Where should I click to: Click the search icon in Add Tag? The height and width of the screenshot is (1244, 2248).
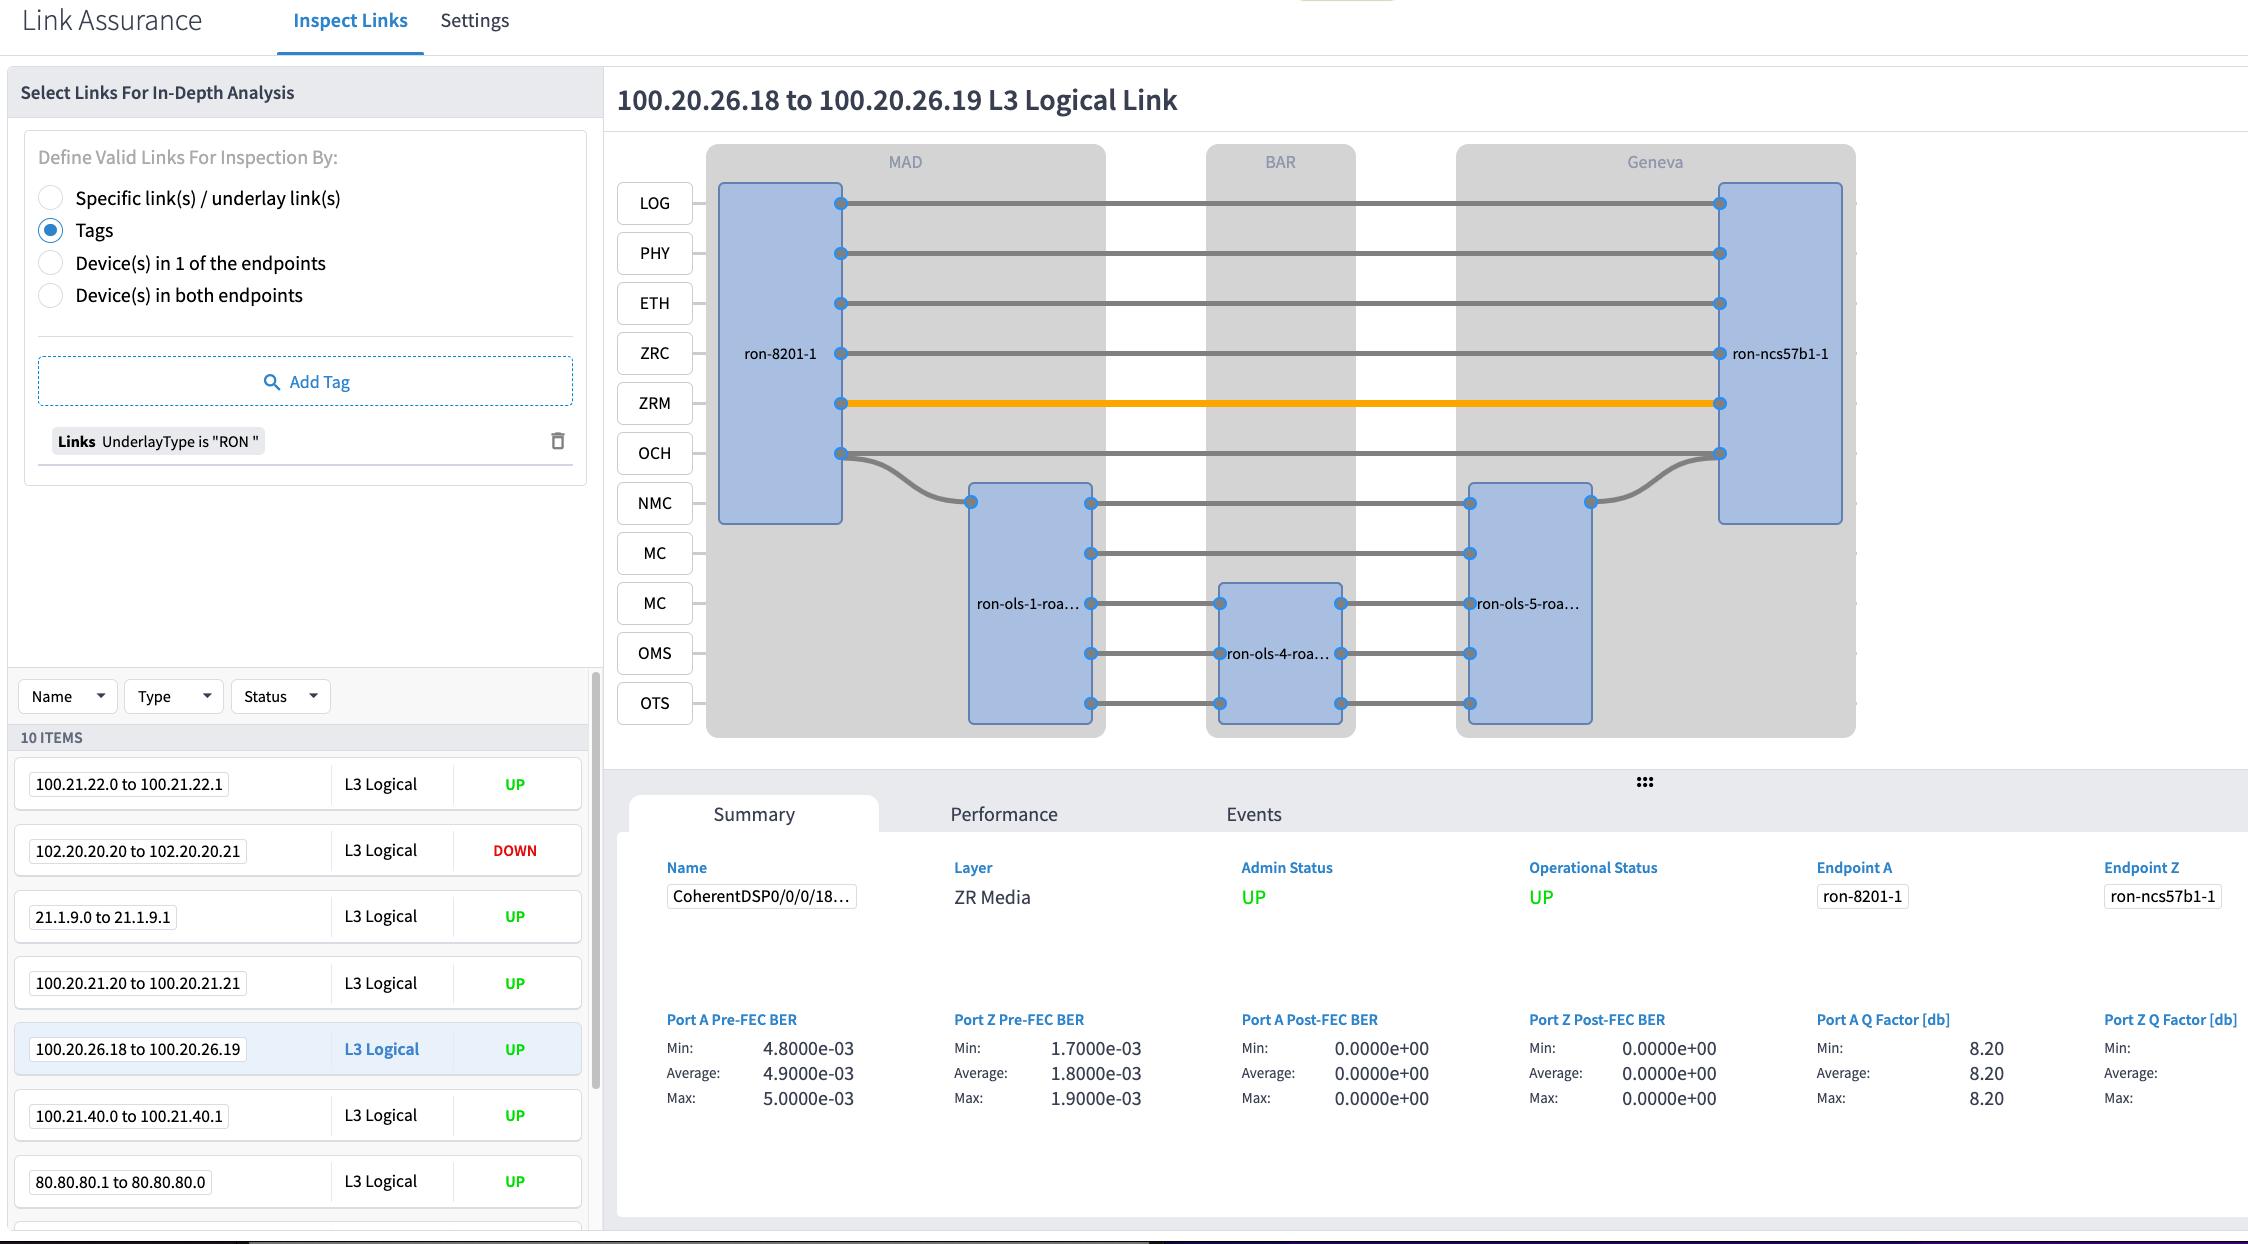tap(271, 382)
